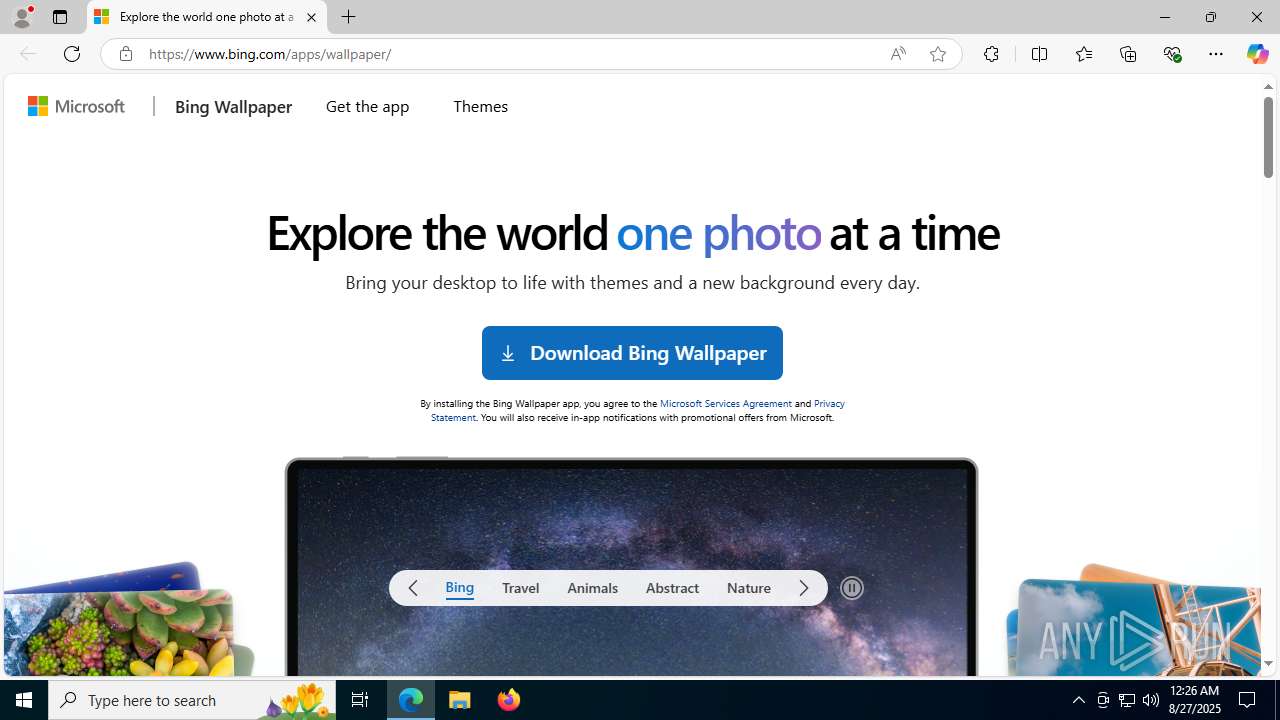This screenshot has height=720, width=1280.
Task: Click the taskbar search box
Action: coord(192,700)
